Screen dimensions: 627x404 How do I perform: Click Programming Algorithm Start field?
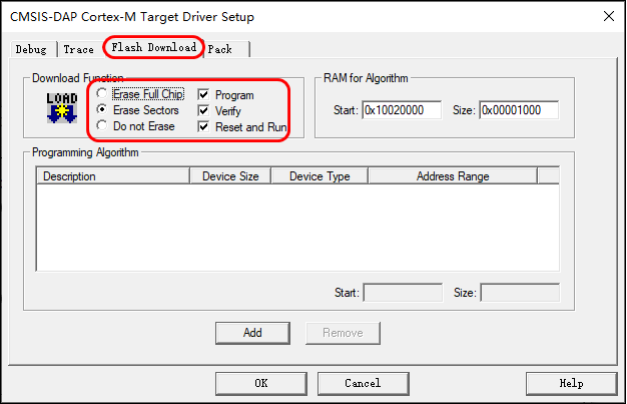point(403,293)
